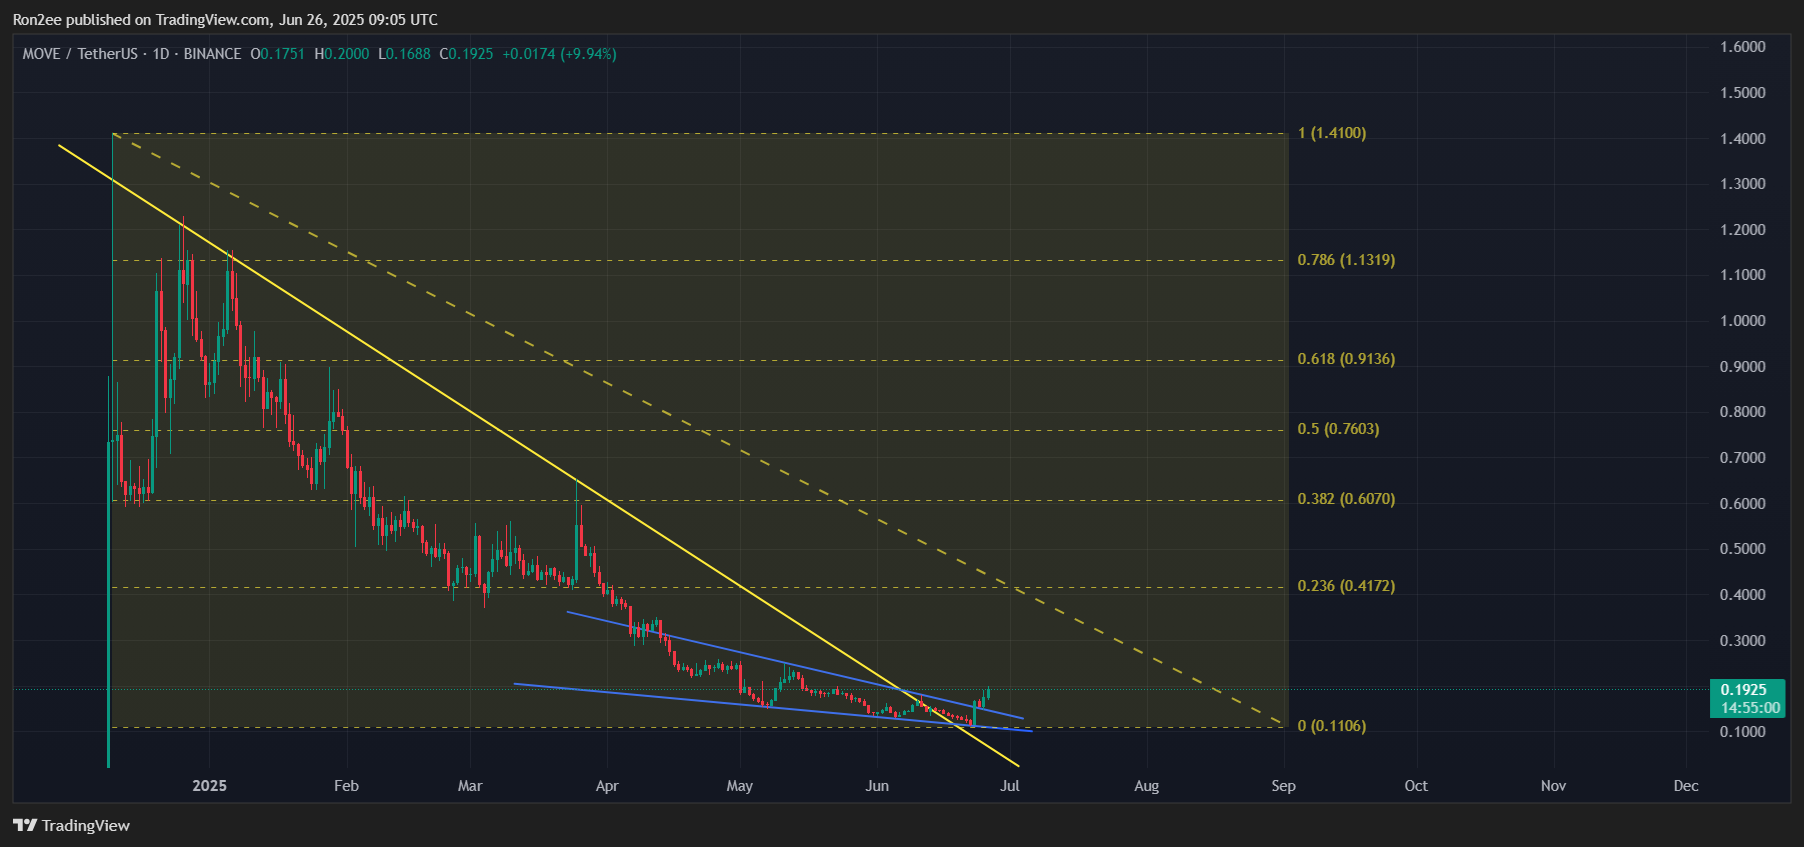Click the High value H0.2000 in legend
This screenshot has width=1804, height=847.
[x=341, y=54]
